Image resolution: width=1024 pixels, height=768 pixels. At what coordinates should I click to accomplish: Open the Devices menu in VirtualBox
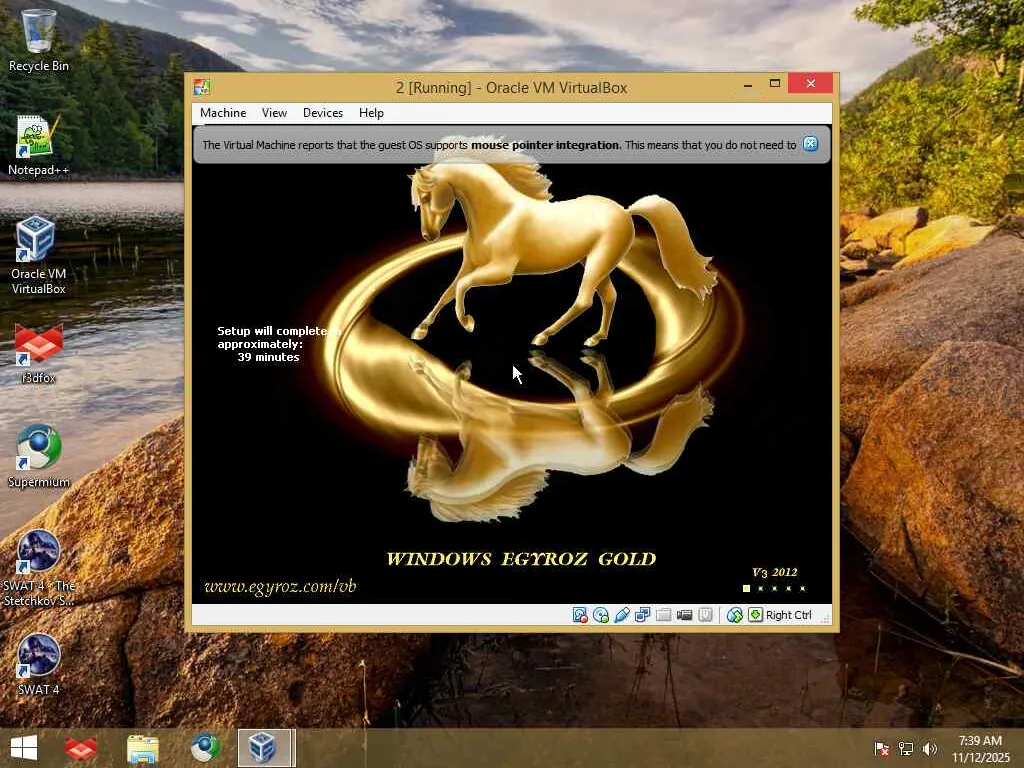coord(323,113)
